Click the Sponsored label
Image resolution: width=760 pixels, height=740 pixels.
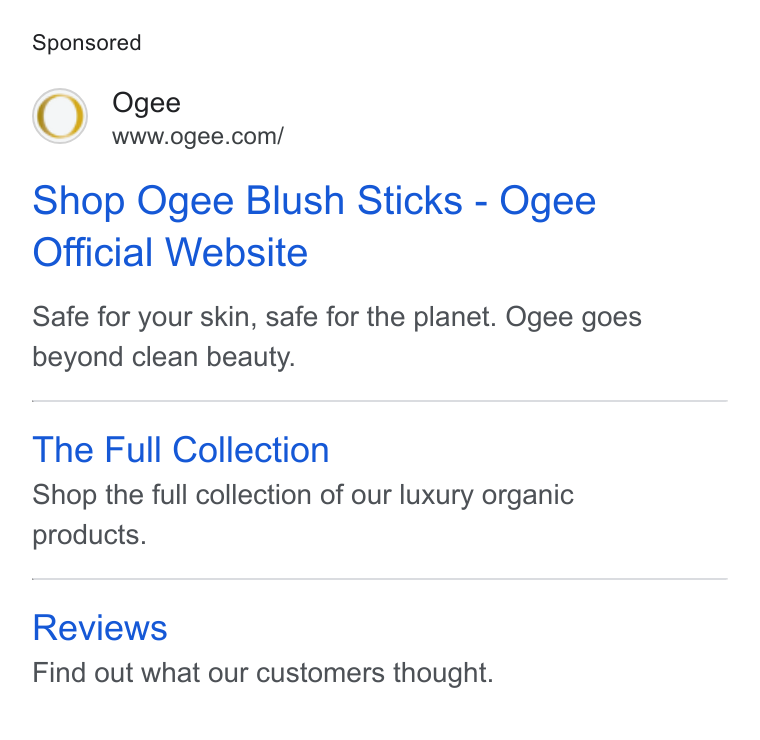87,43
